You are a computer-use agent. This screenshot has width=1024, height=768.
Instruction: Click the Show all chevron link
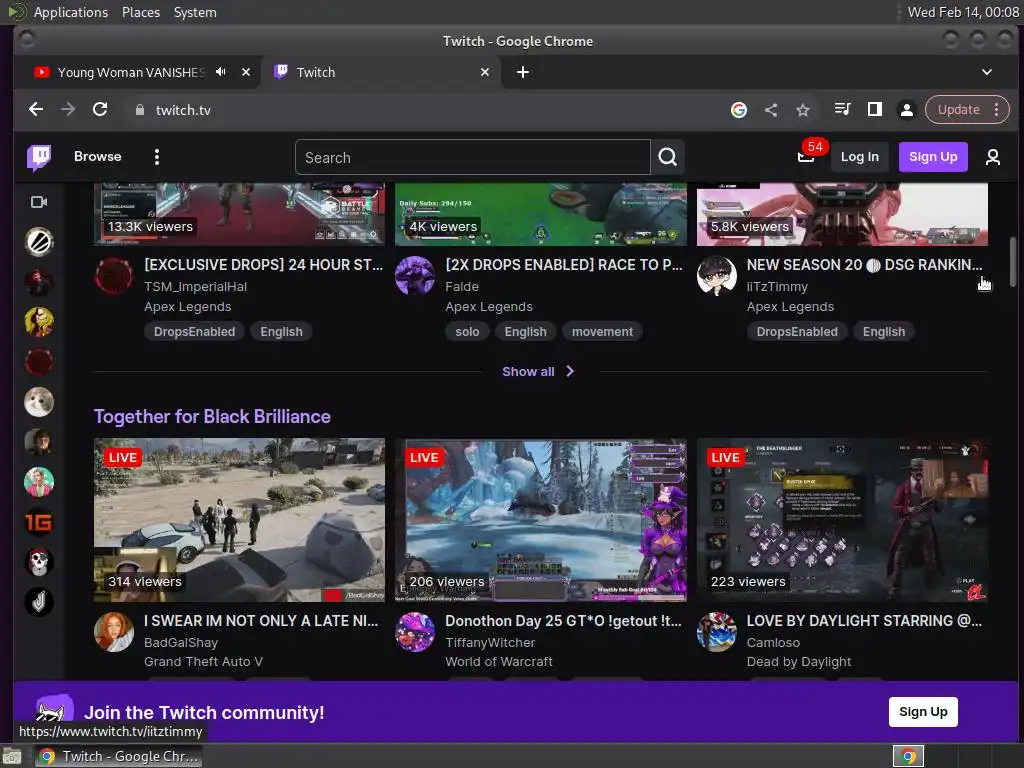click(538, 372)
